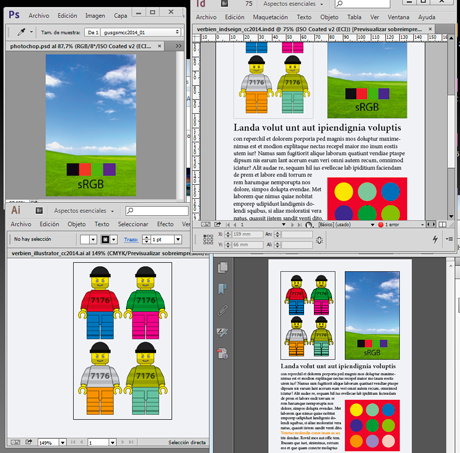Viewport: 460px width, 453px height.
Task: Click the InDesign preflight profile circle icon
Action: pyautogui.click(x=309, y=225)
